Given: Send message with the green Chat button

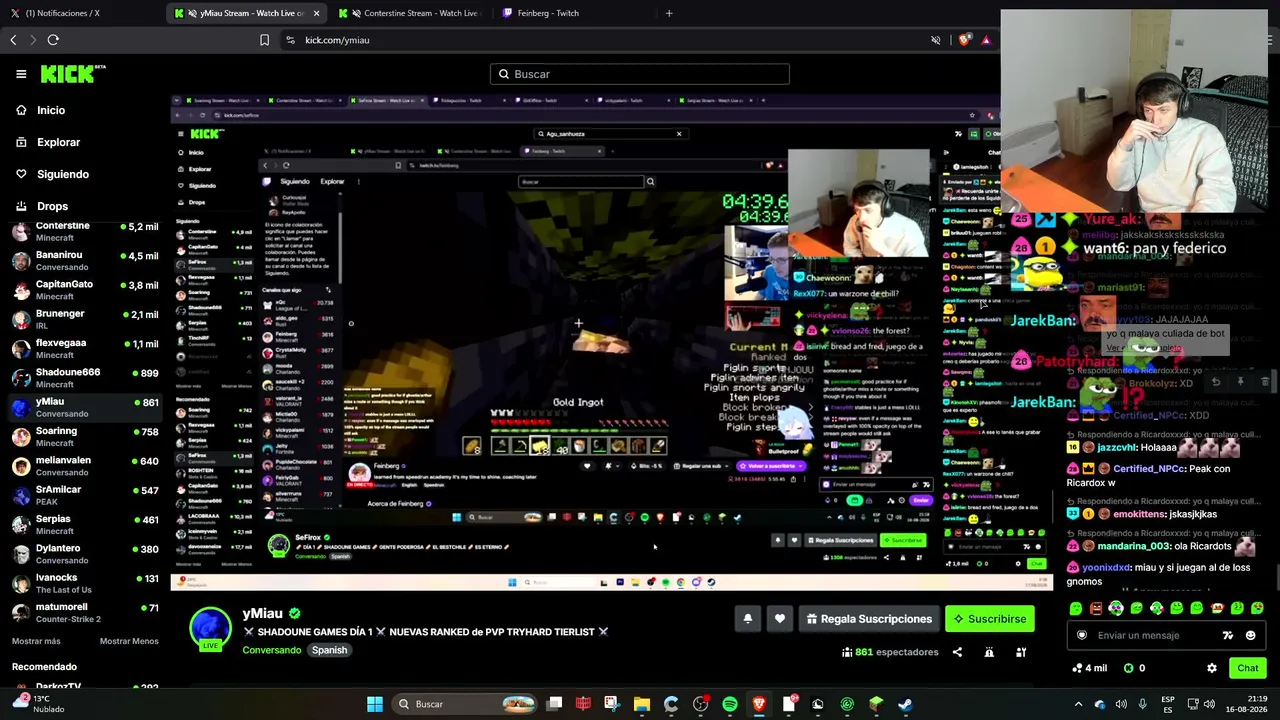Looking at the screenshot, I should [1248, 668].
